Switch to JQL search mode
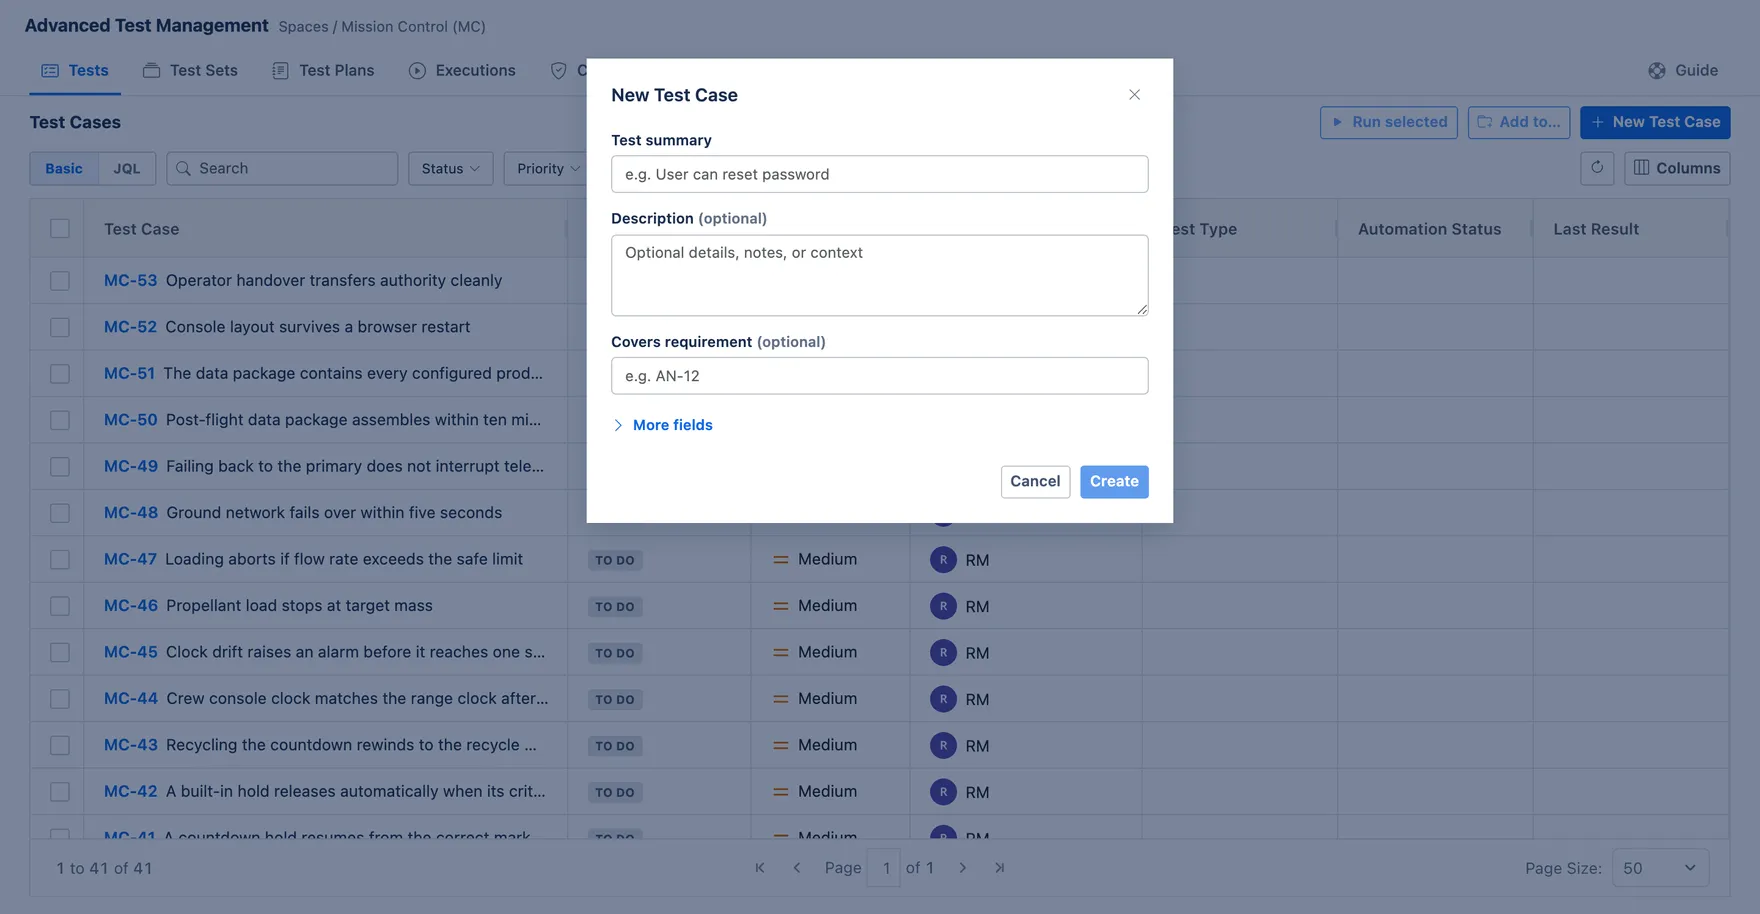 click(x=127, y=168)
